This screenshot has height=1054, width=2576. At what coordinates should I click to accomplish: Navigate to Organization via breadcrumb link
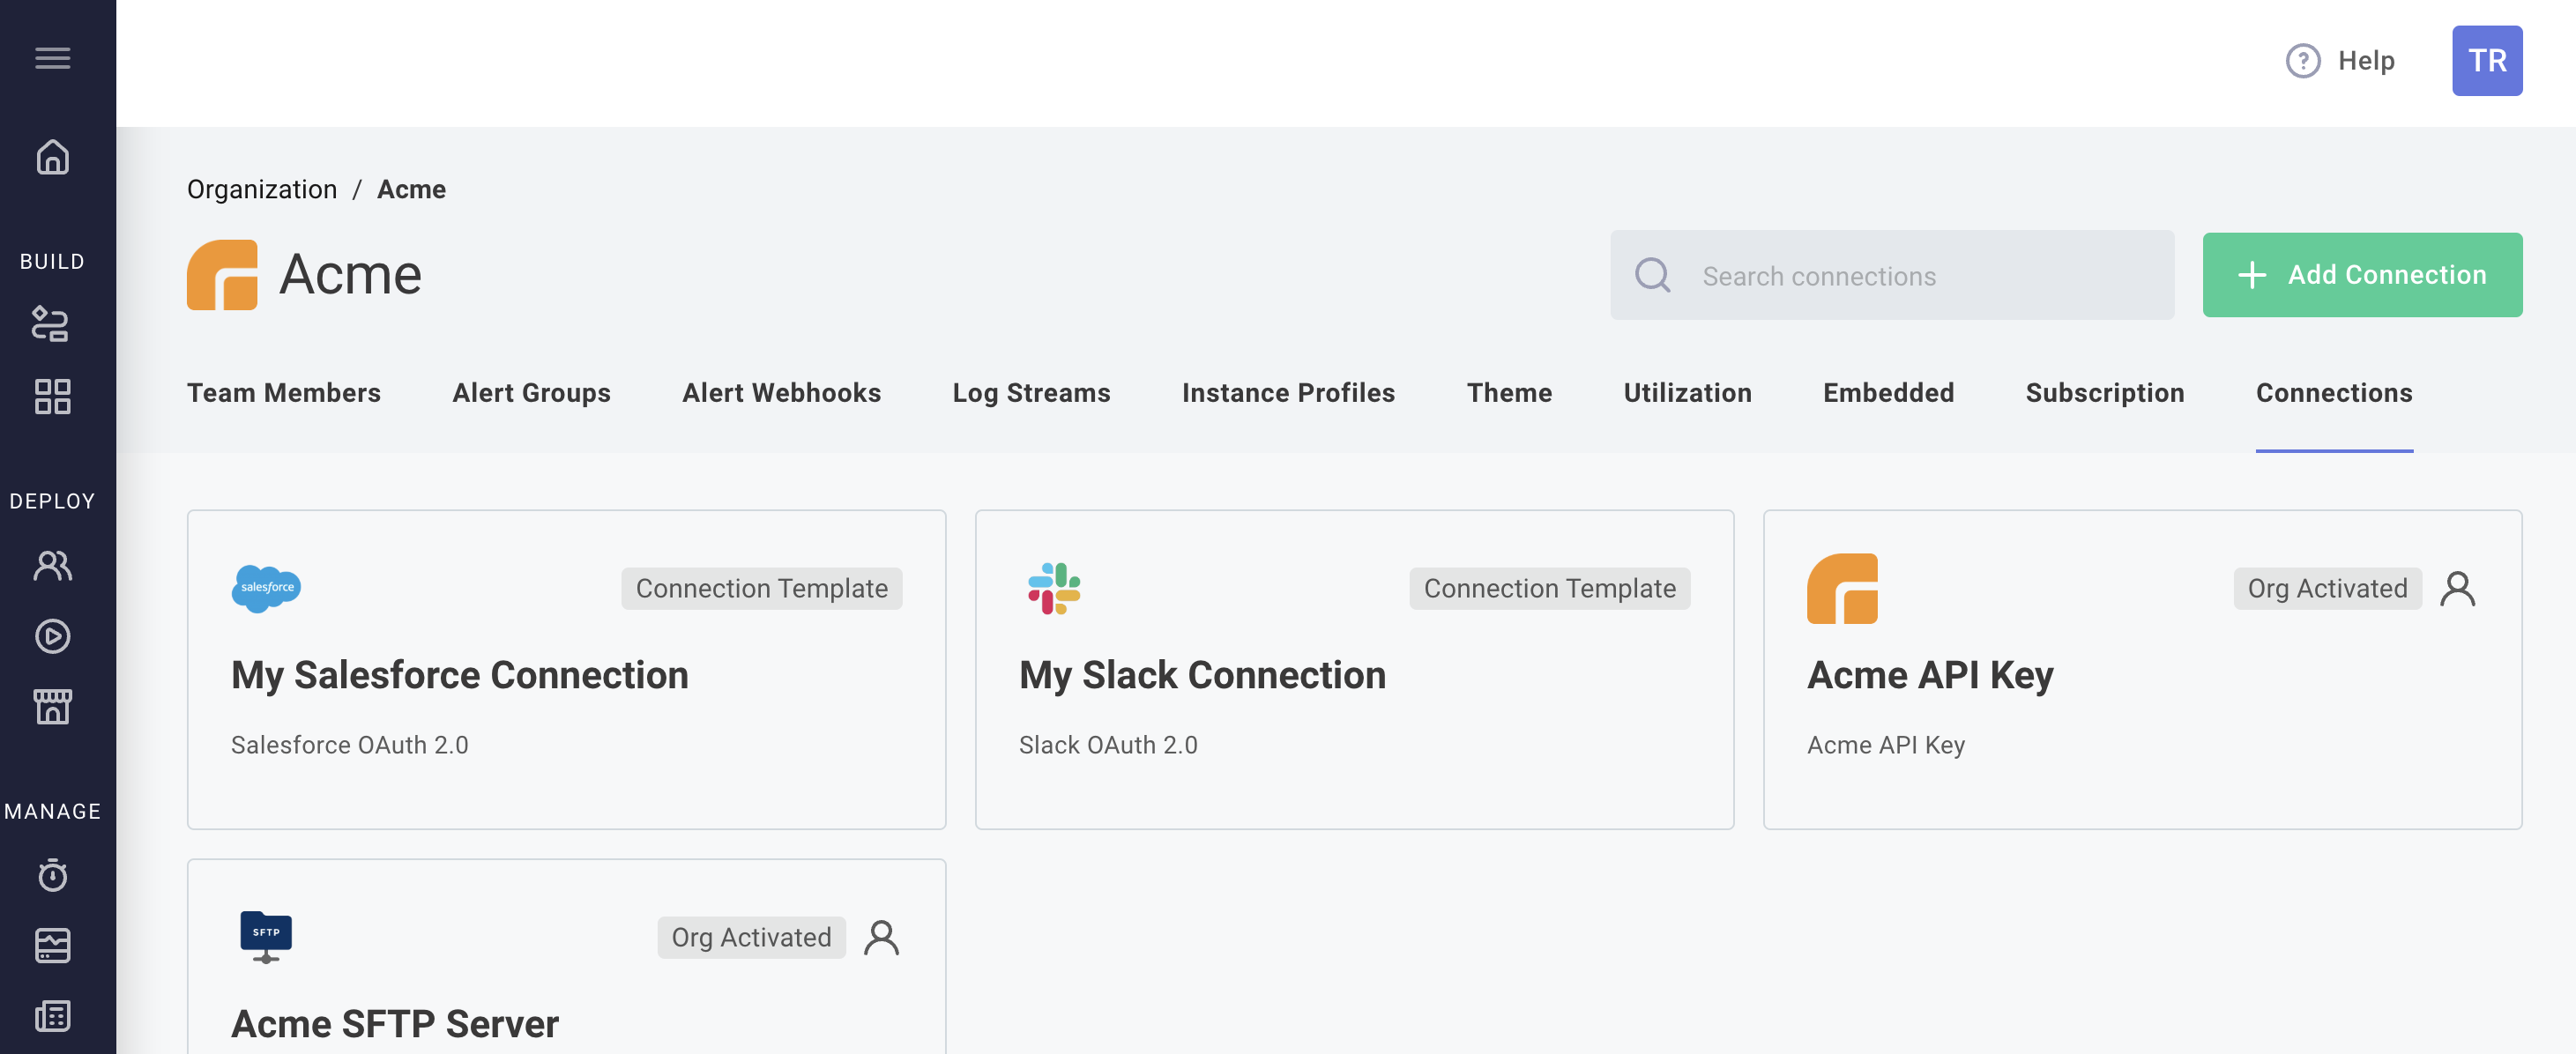[x=262, y=189]
